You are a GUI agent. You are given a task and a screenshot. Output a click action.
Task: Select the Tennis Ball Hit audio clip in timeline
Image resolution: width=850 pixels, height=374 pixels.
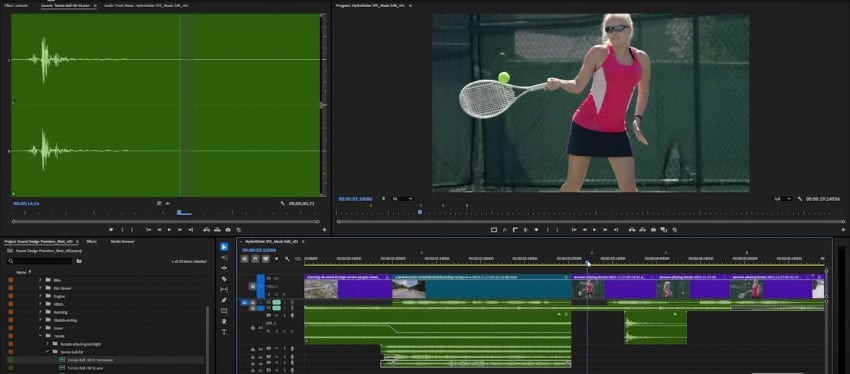coord(655,327)
